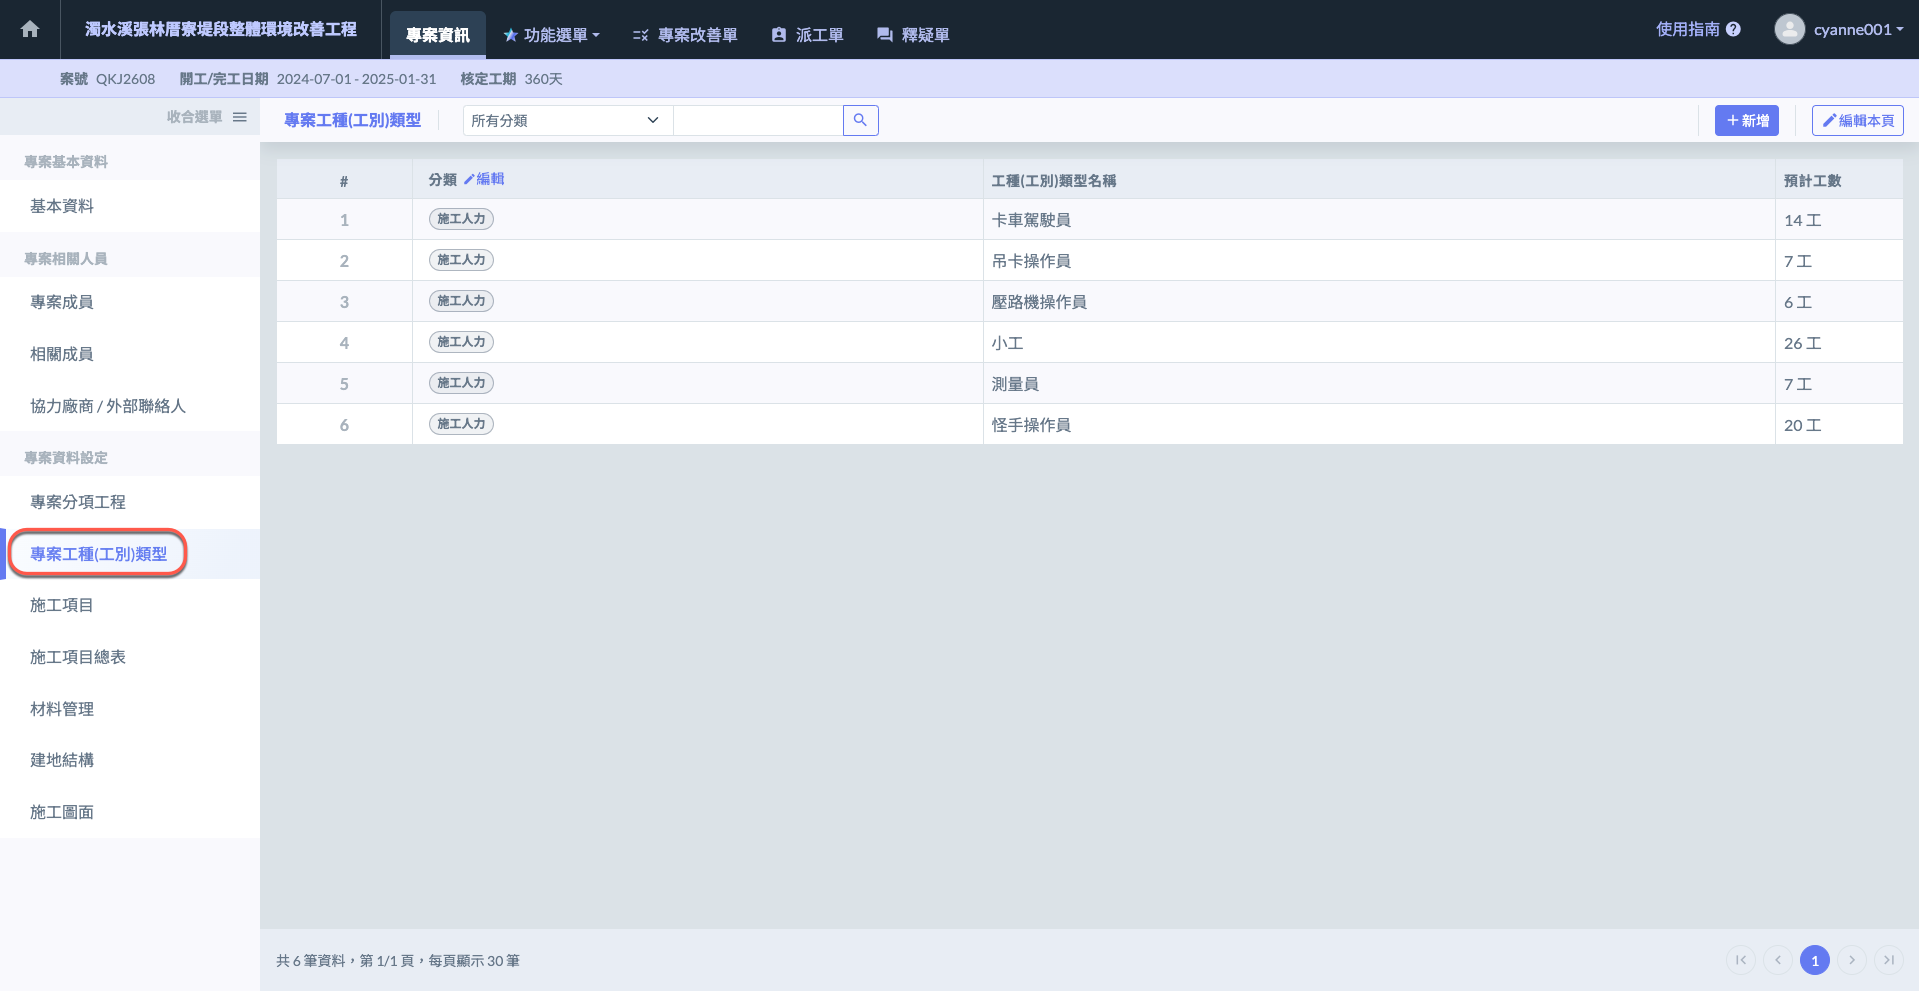Select page 1 pagination button
Screen dimensions: 1919x991
(x=1814, y=960)
